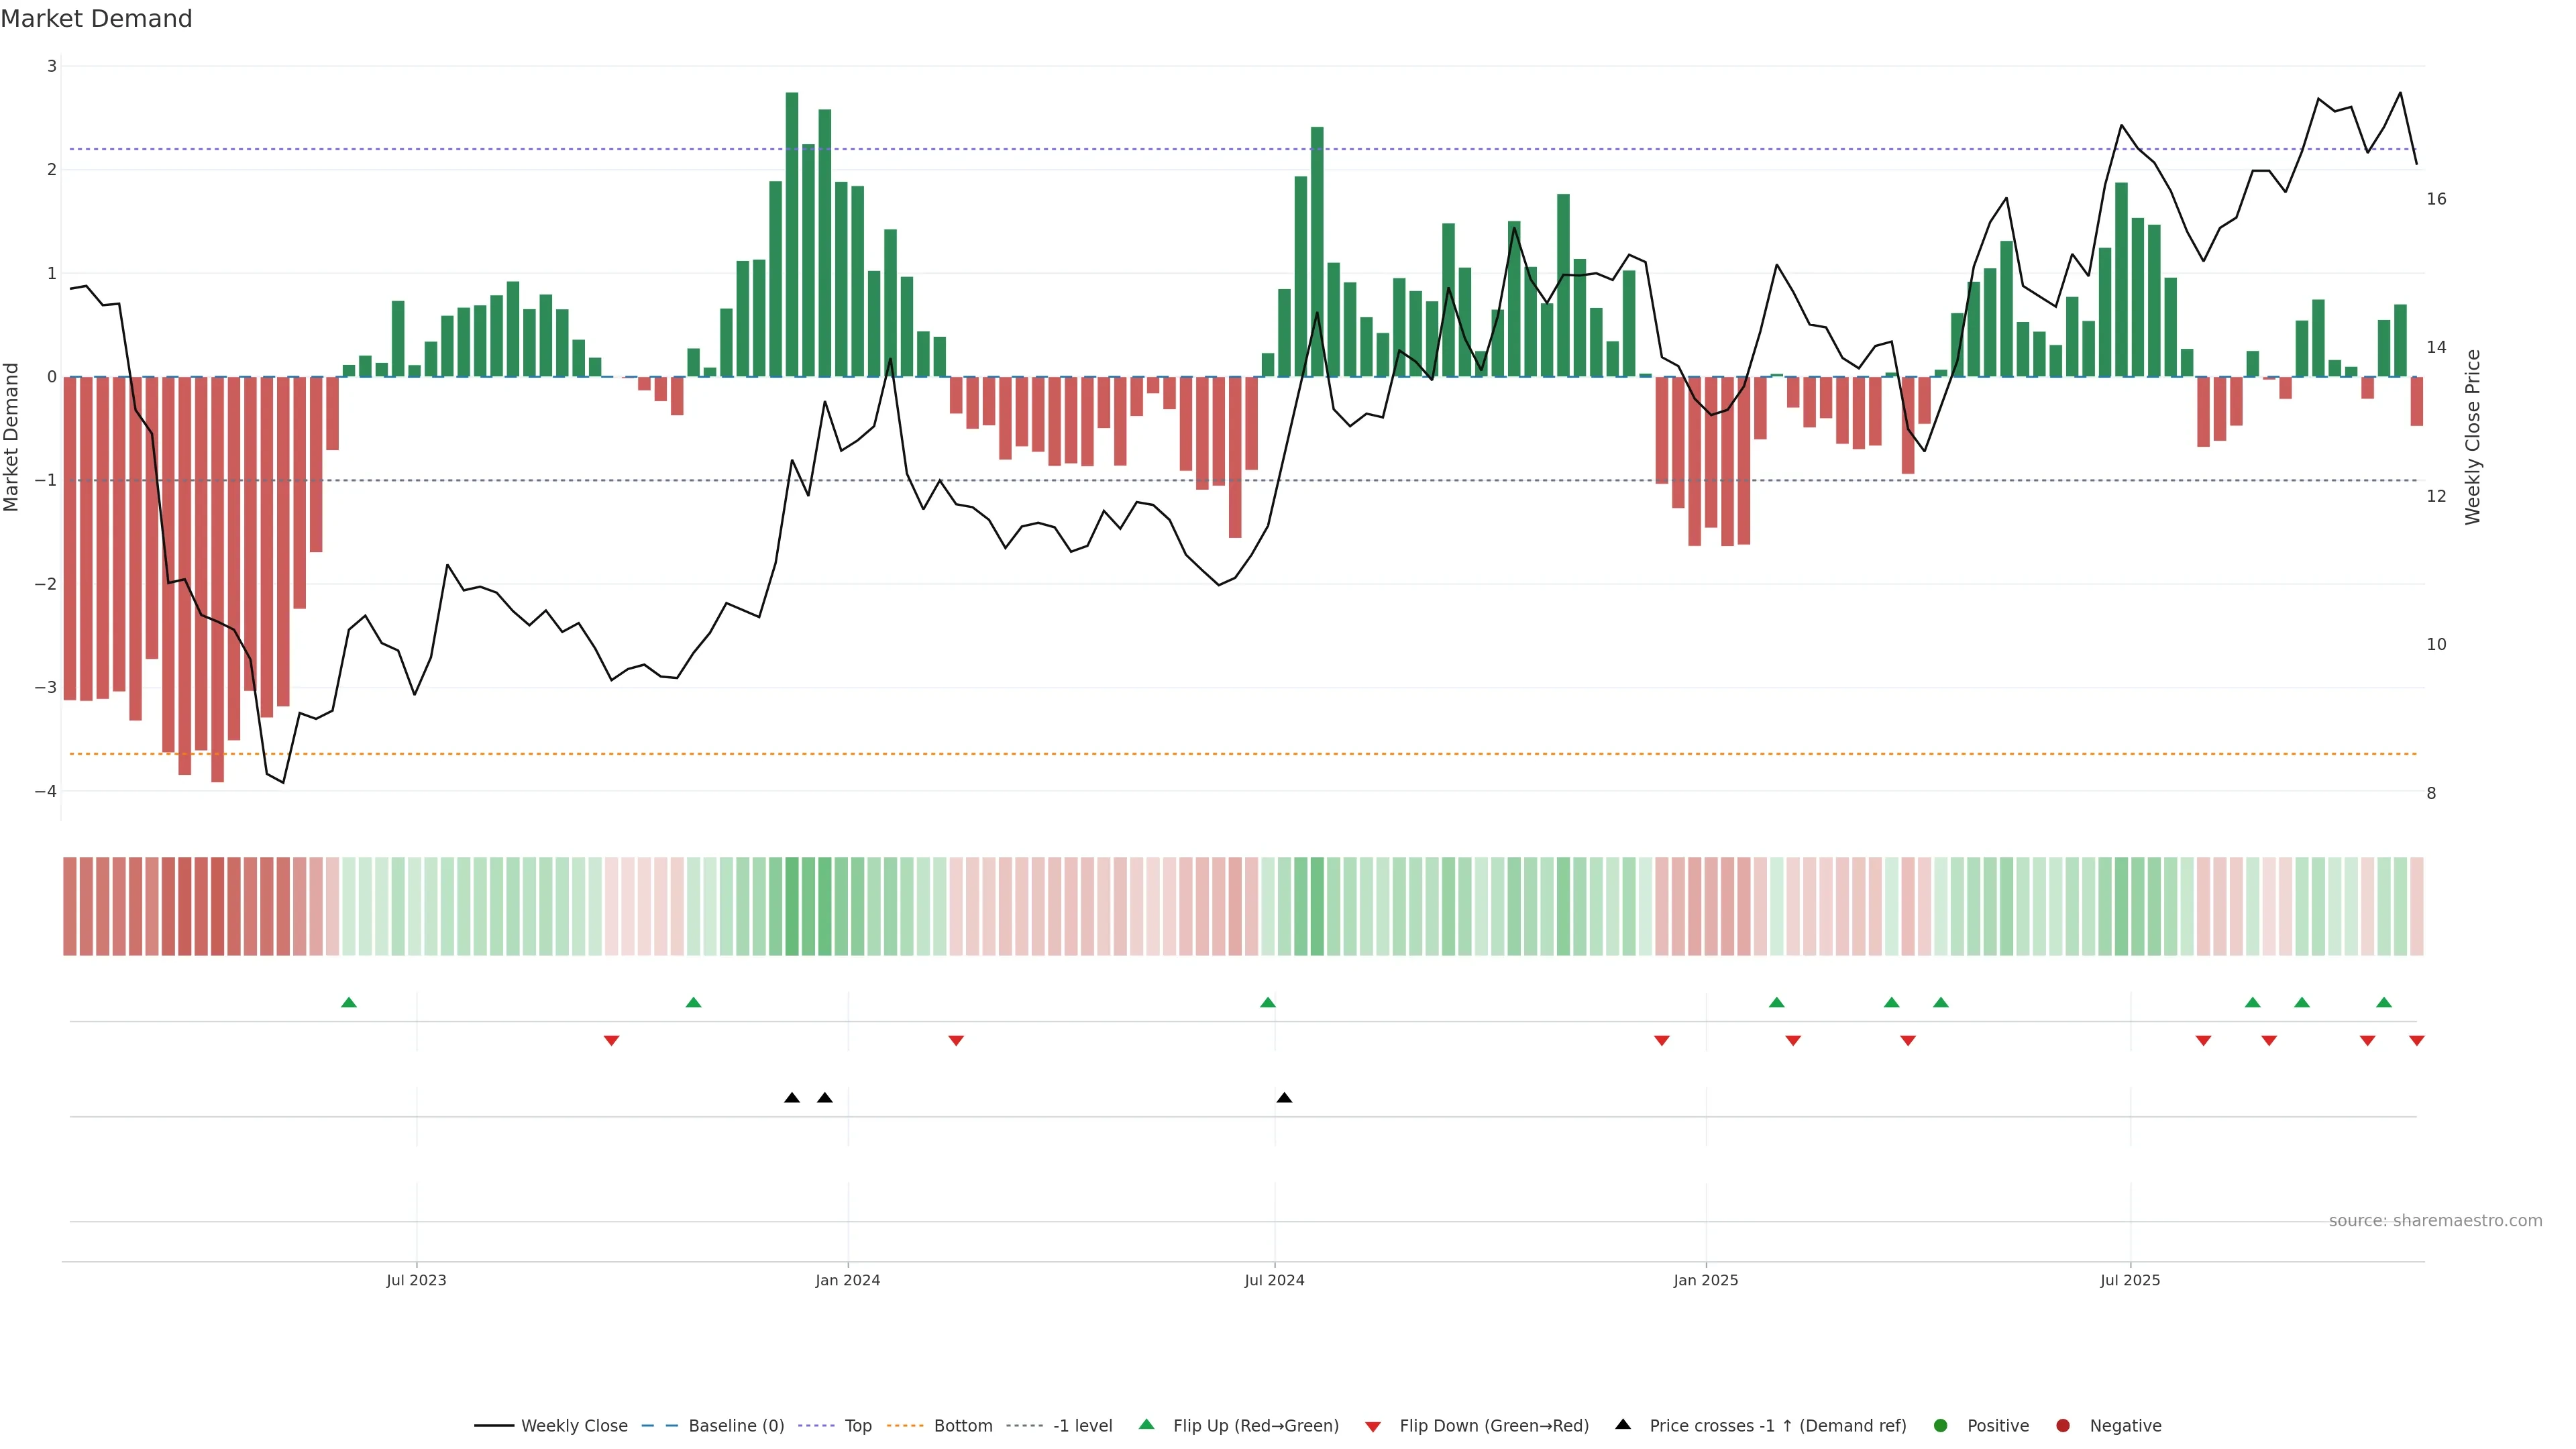Image resolution: width=2576 pixels, height=1449 pixels.
Task: Click the green Positive legend dot
Action: [x=1941, y=1425]
